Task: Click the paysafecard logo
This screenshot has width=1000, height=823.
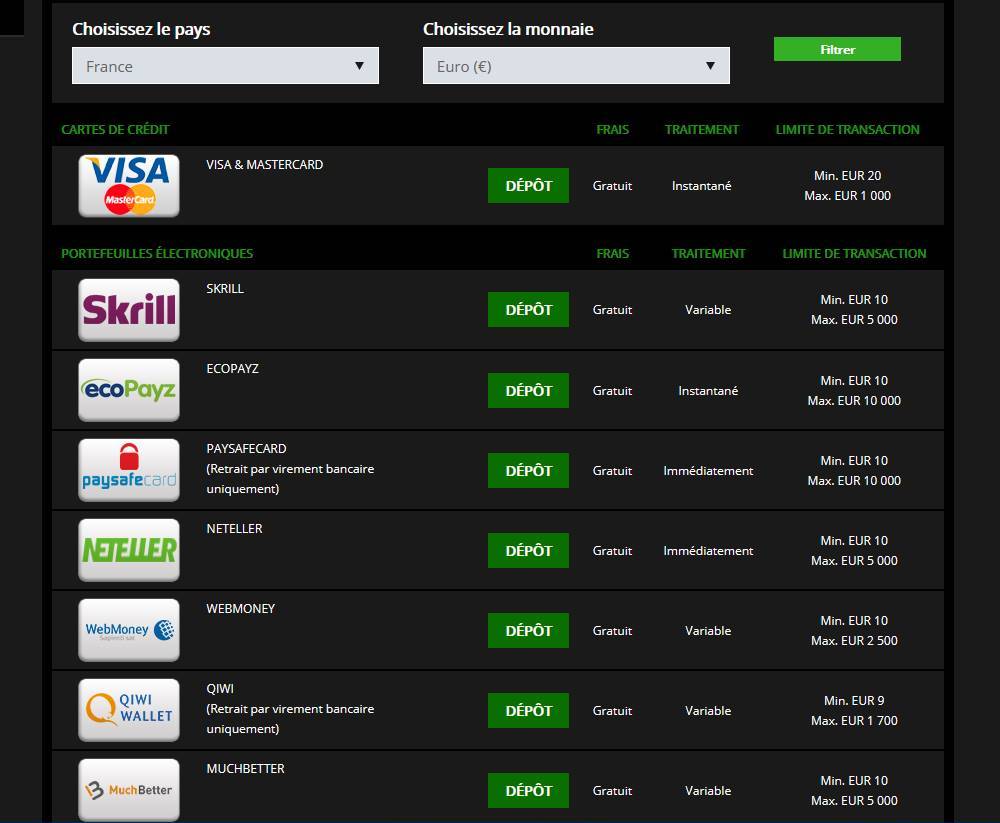Action: [x=129, y=470]
